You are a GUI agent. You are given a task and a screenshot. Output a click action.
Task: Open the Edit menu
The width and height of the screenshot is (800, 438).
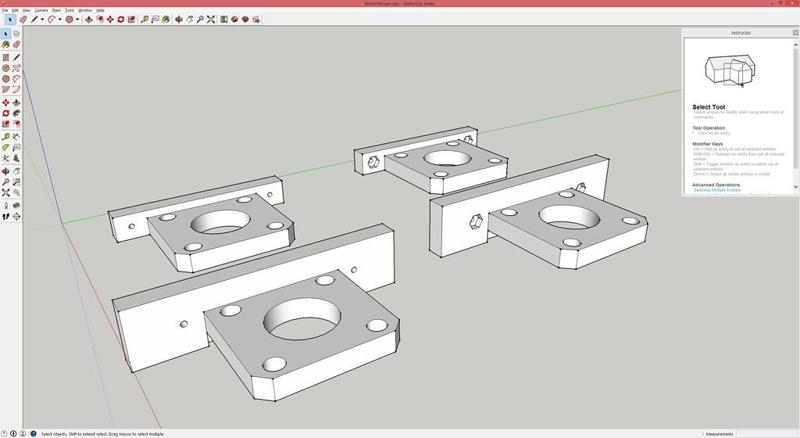15,10
